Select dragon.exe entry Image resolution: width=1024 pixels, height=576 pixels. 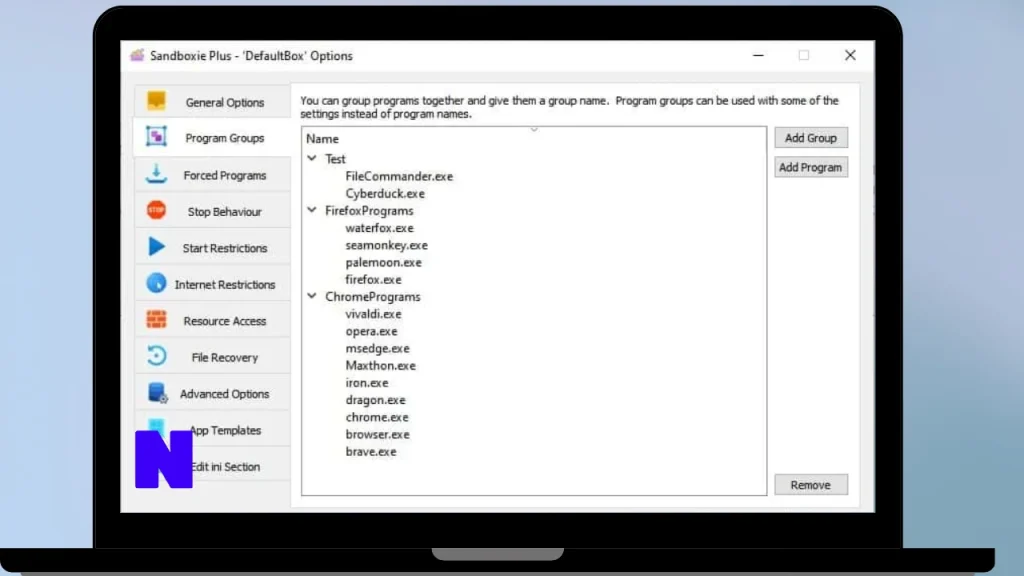(375, 400)
